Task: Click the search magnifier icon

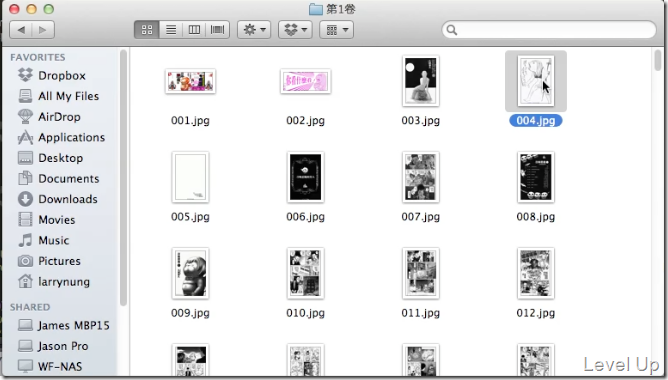Action: [452, 30]
